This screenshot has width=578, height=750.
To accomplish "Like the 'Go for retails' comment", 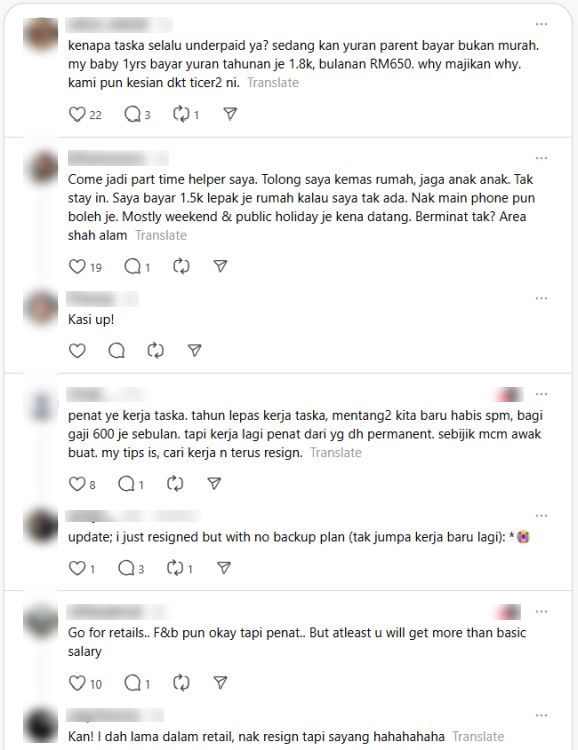I will point(77,683).
